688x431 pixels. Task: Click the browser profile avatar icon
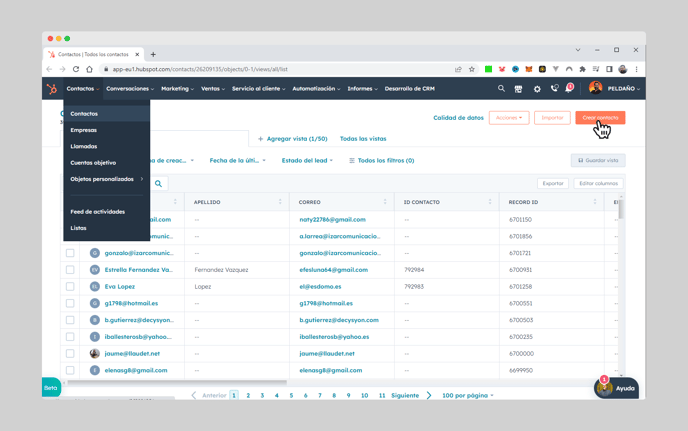pyautogui.click(x=623, y=69)
